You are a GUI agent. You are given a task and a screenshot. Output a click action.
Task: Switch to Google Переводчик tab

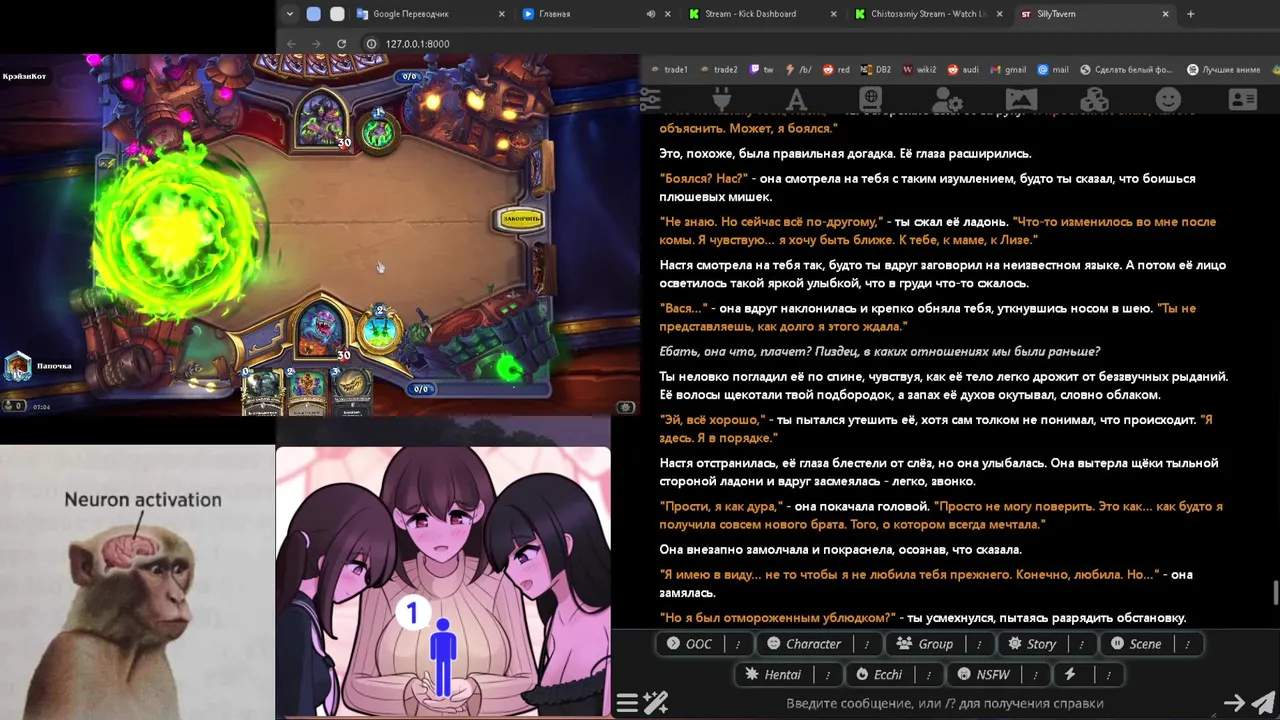[x=432, y=14]
